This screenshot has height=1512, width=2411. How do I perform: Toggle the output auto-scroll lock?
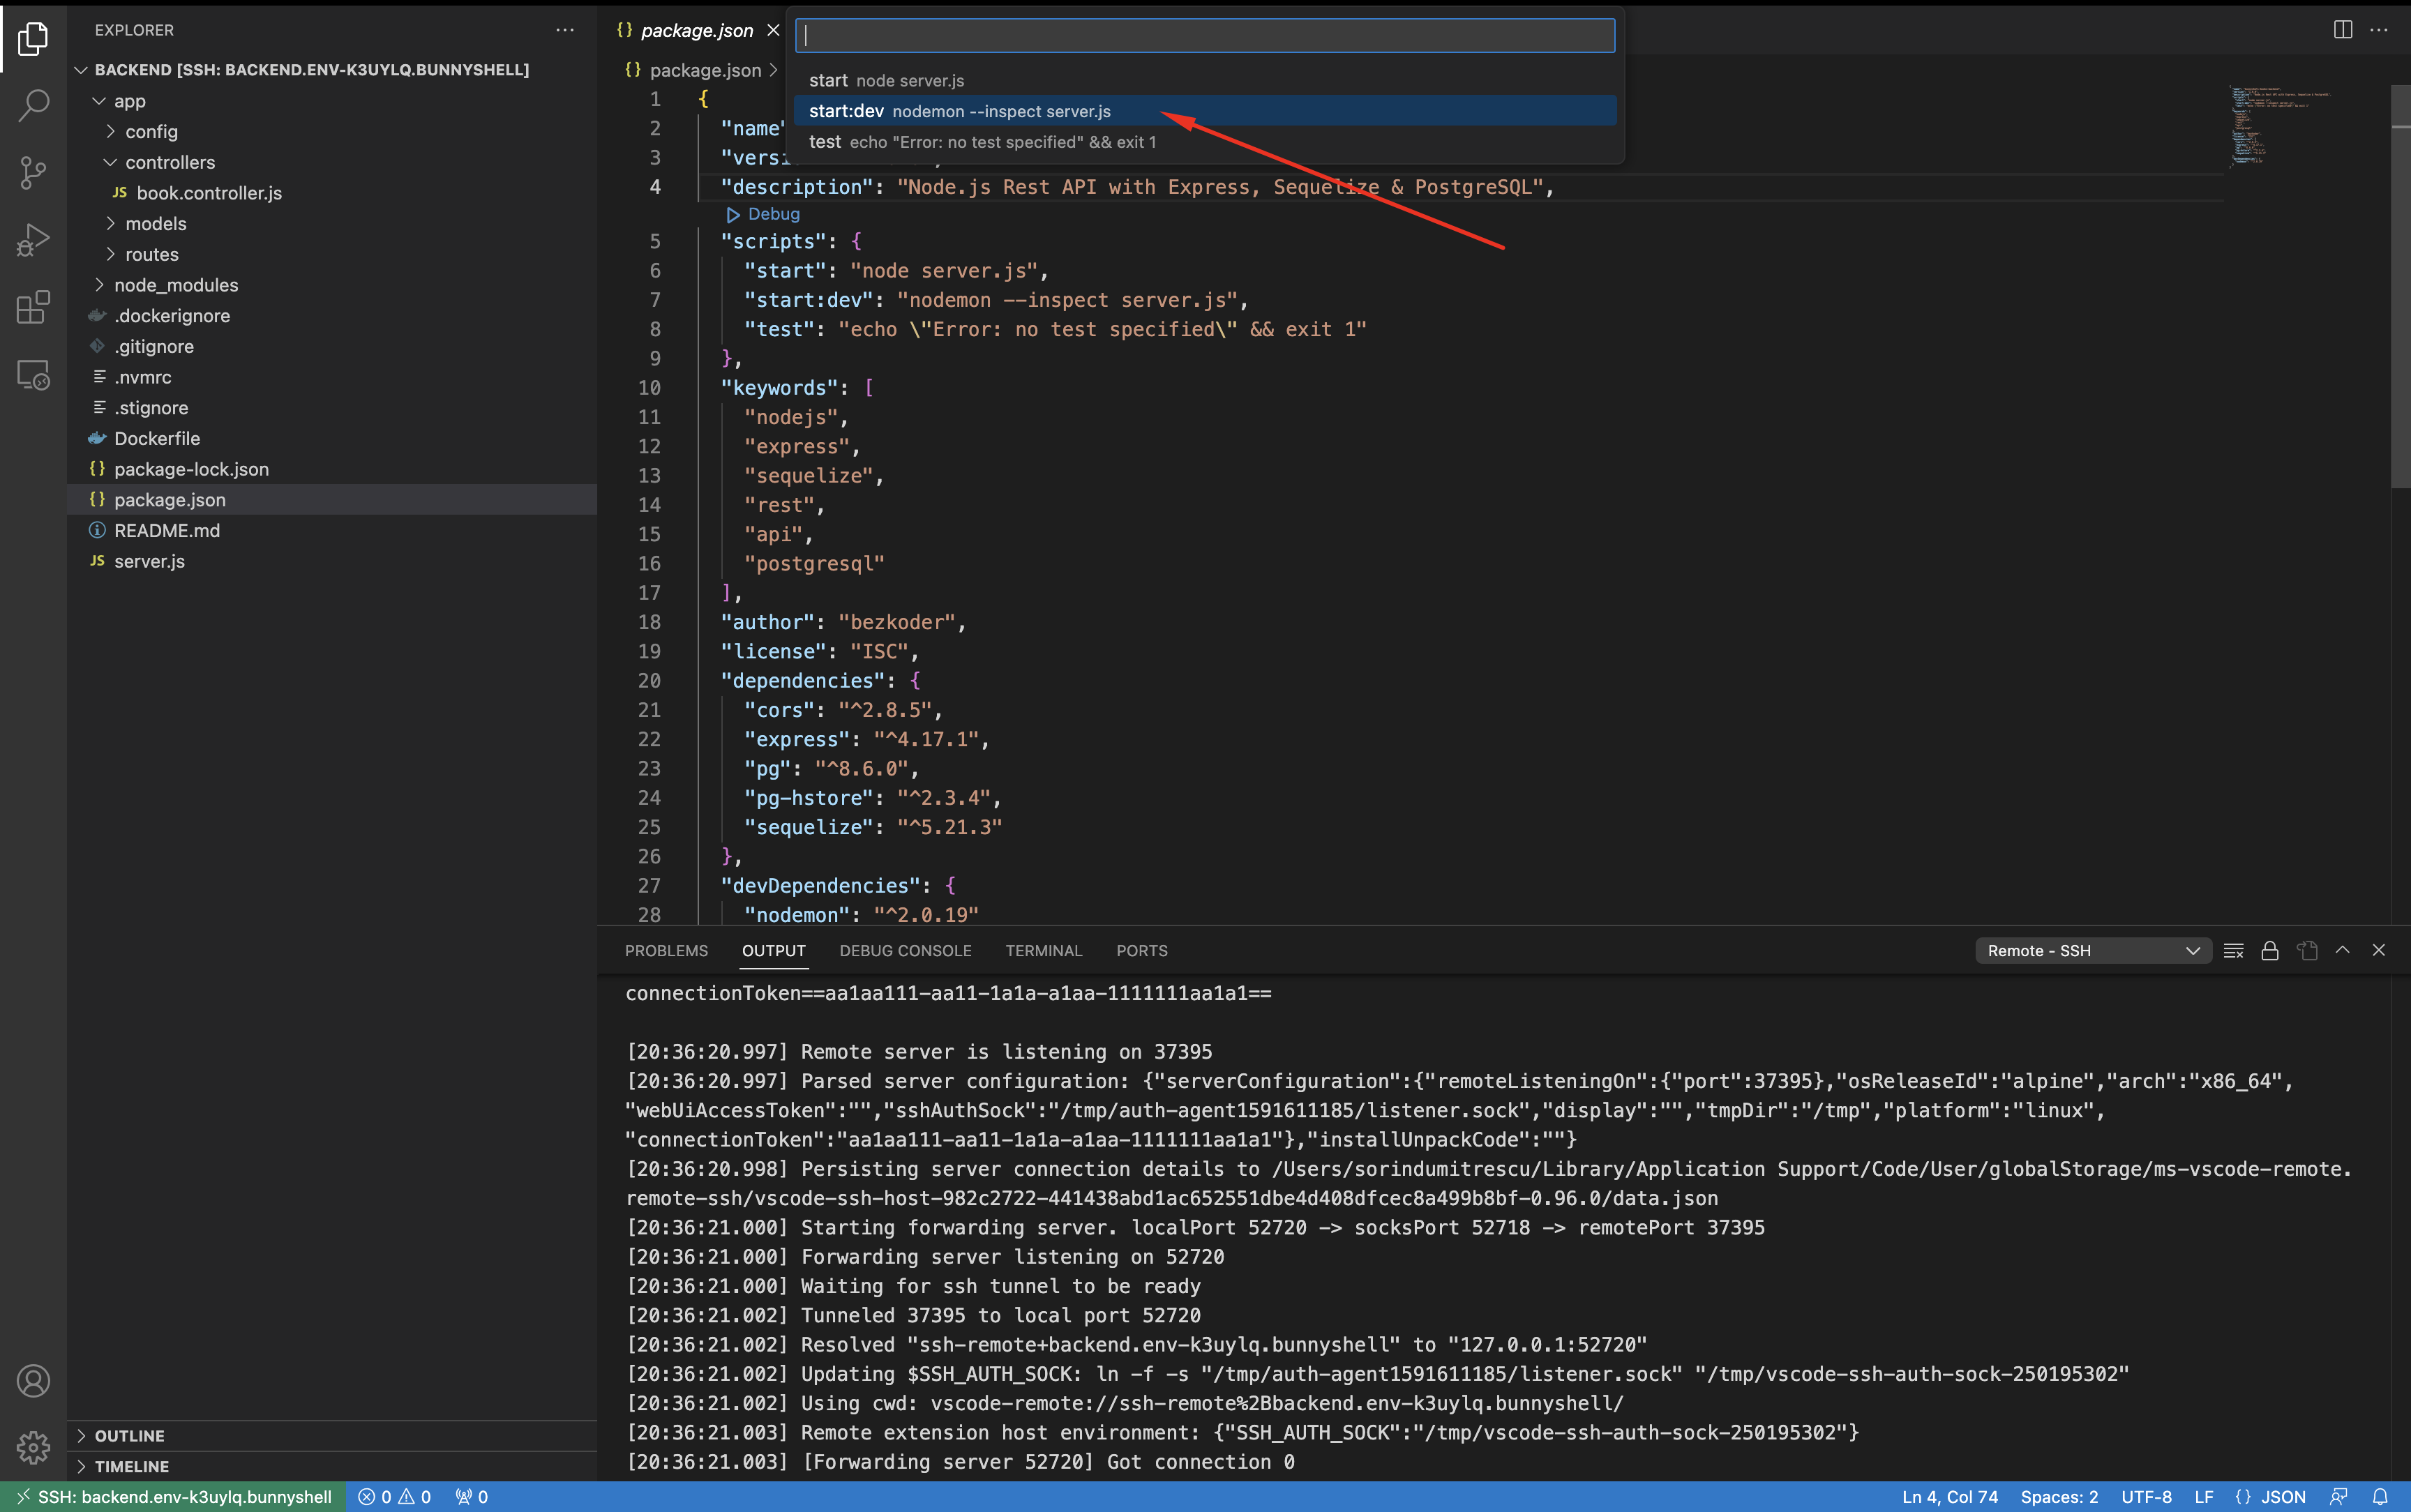tap(2269, 951)
